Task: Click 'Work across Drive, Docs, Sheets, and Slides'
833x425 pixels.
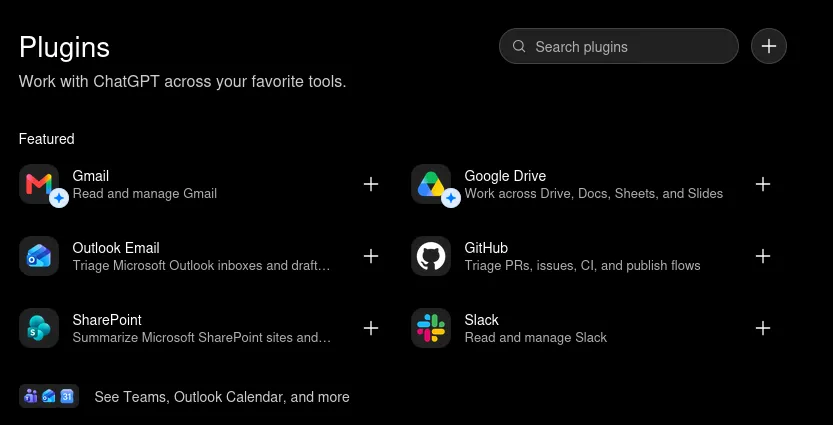Action: [594, 193]
